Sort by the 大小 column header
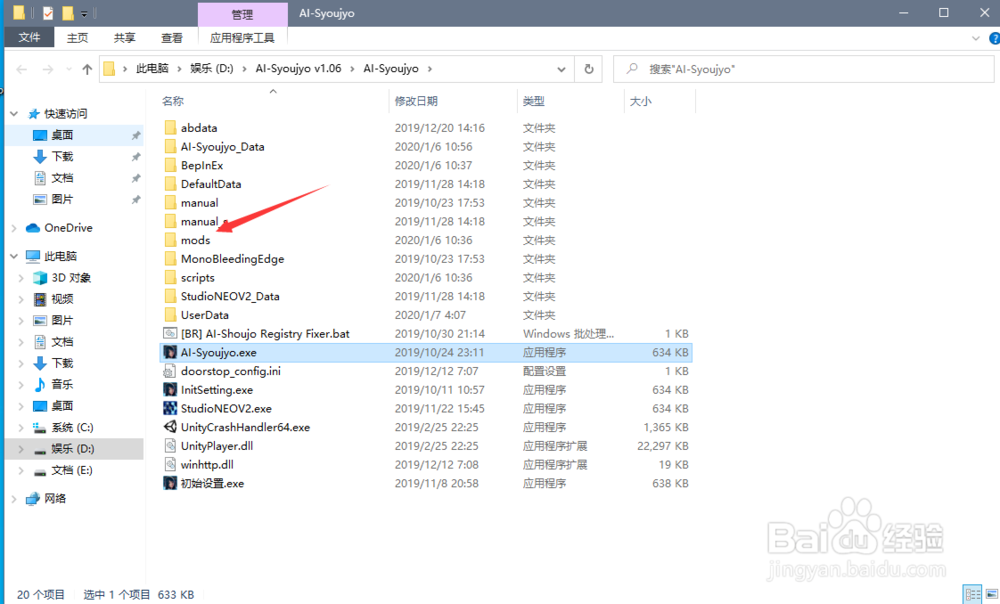The image size is (1000, 604). [640, 101]
